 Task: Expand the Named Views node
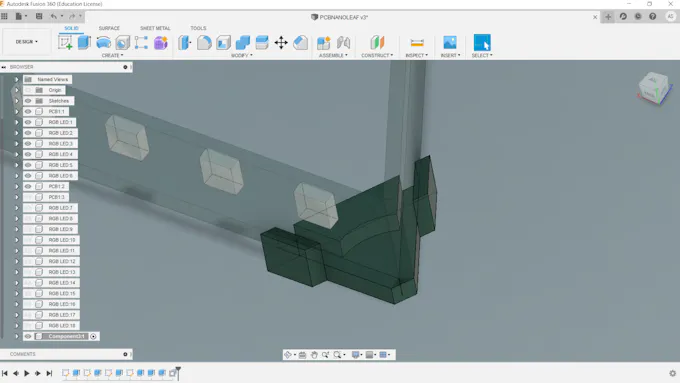[16, 79]
